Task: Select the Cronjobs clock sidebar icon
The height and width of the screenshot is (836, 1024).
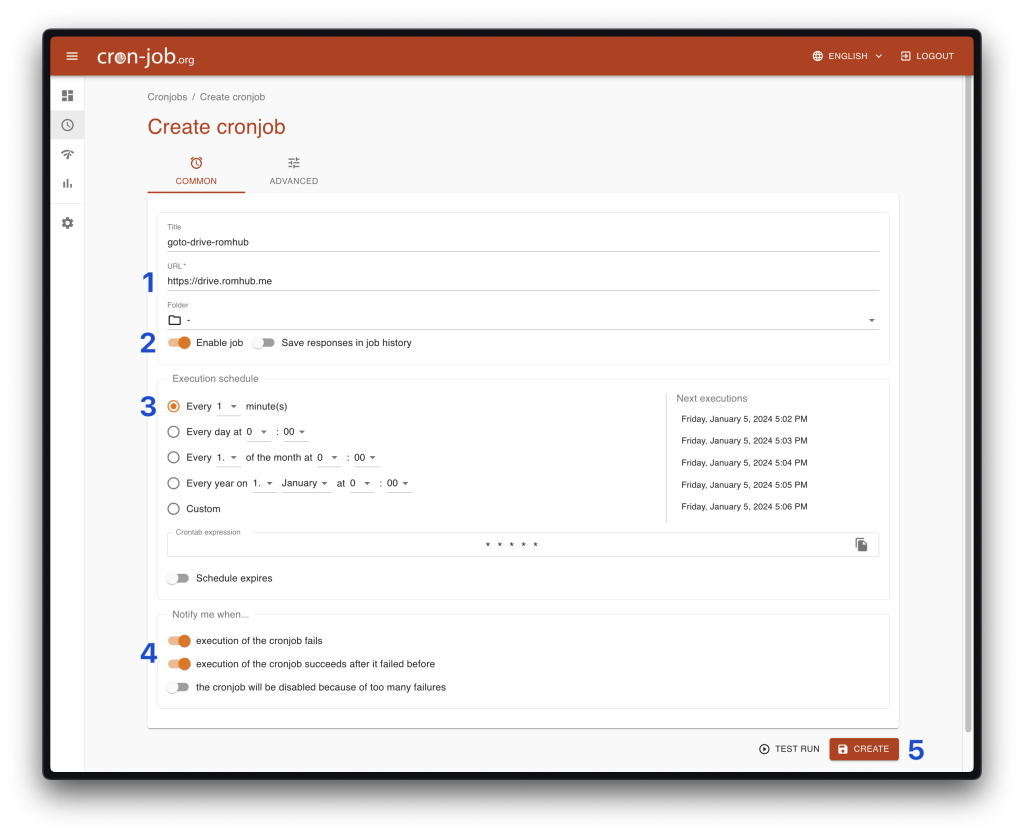Action: [x=67, y=125]
